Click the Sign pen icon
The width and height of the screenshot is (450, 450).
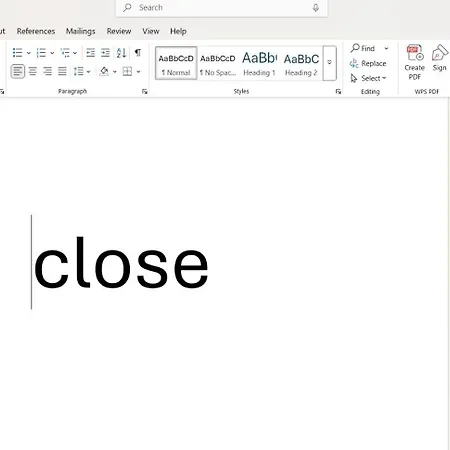point(439,58)
